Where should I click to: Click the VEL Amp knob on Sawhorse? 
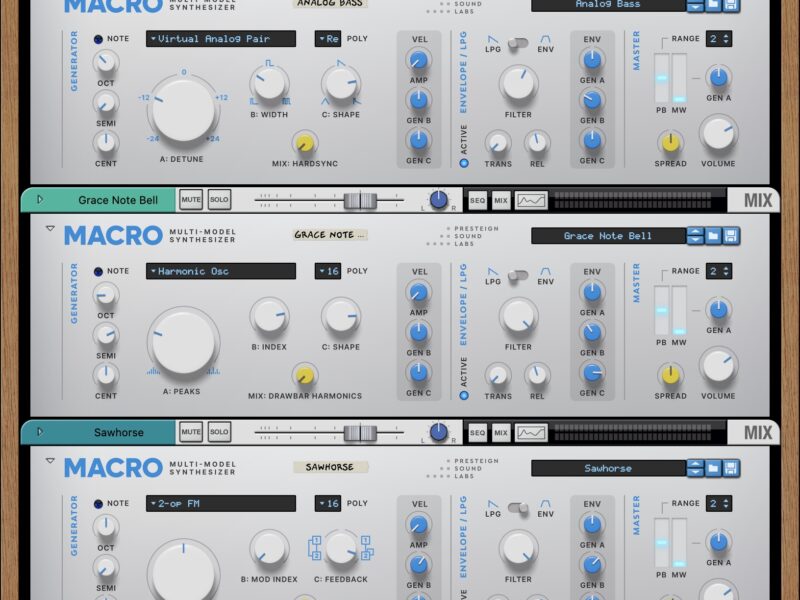tap(418, 525)
